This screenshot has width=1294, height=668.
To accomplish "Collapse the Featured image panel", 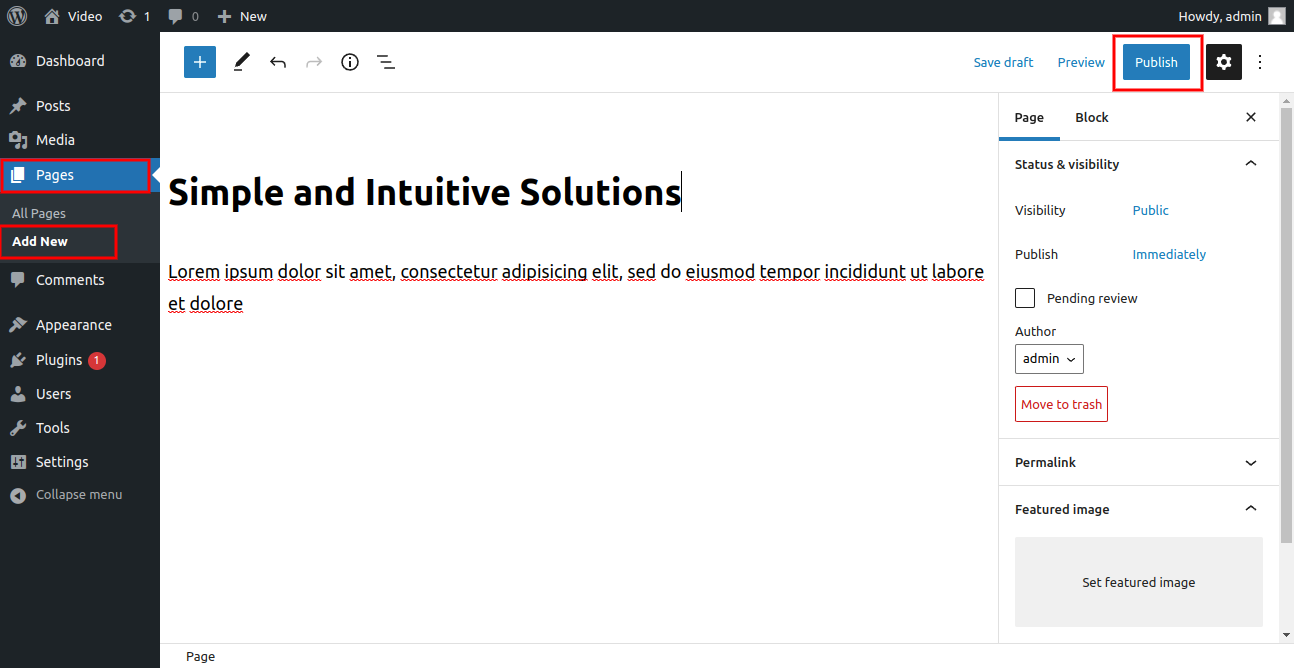I will [x=1250, y=509].
